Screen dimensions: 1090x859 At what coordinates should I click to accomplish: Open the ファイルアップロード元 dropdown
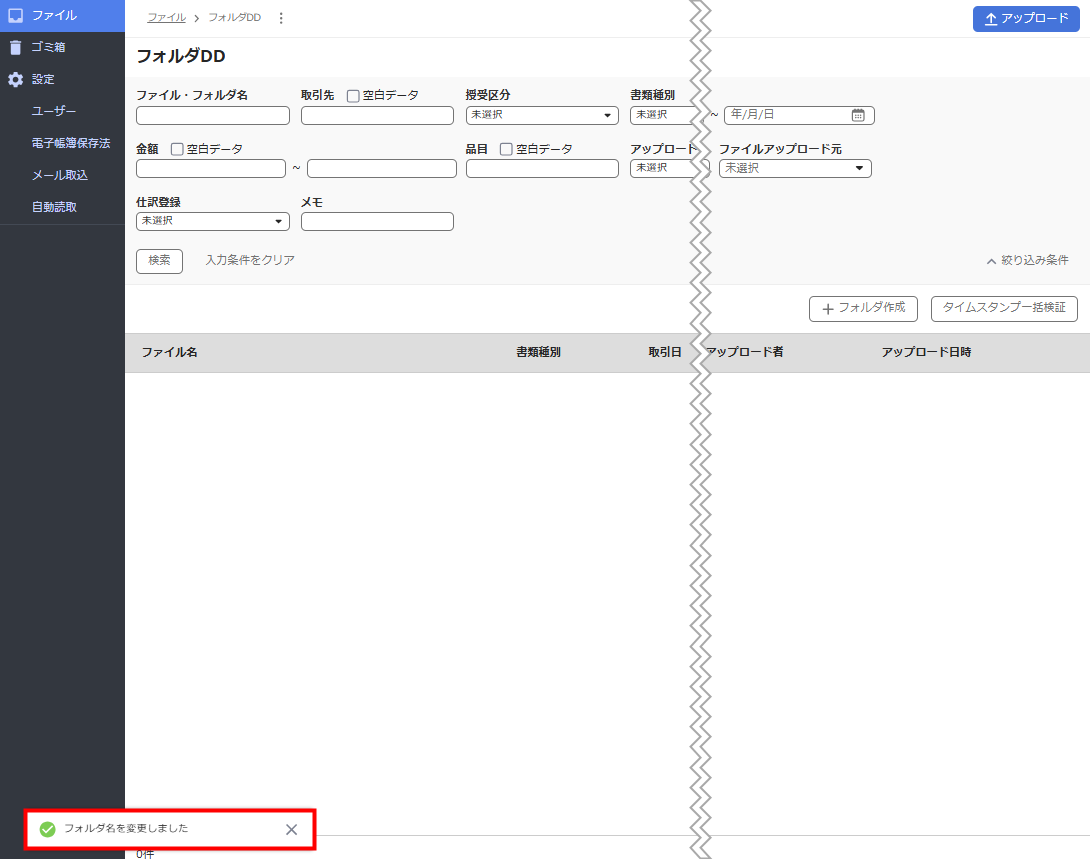[x=795, y=168]
